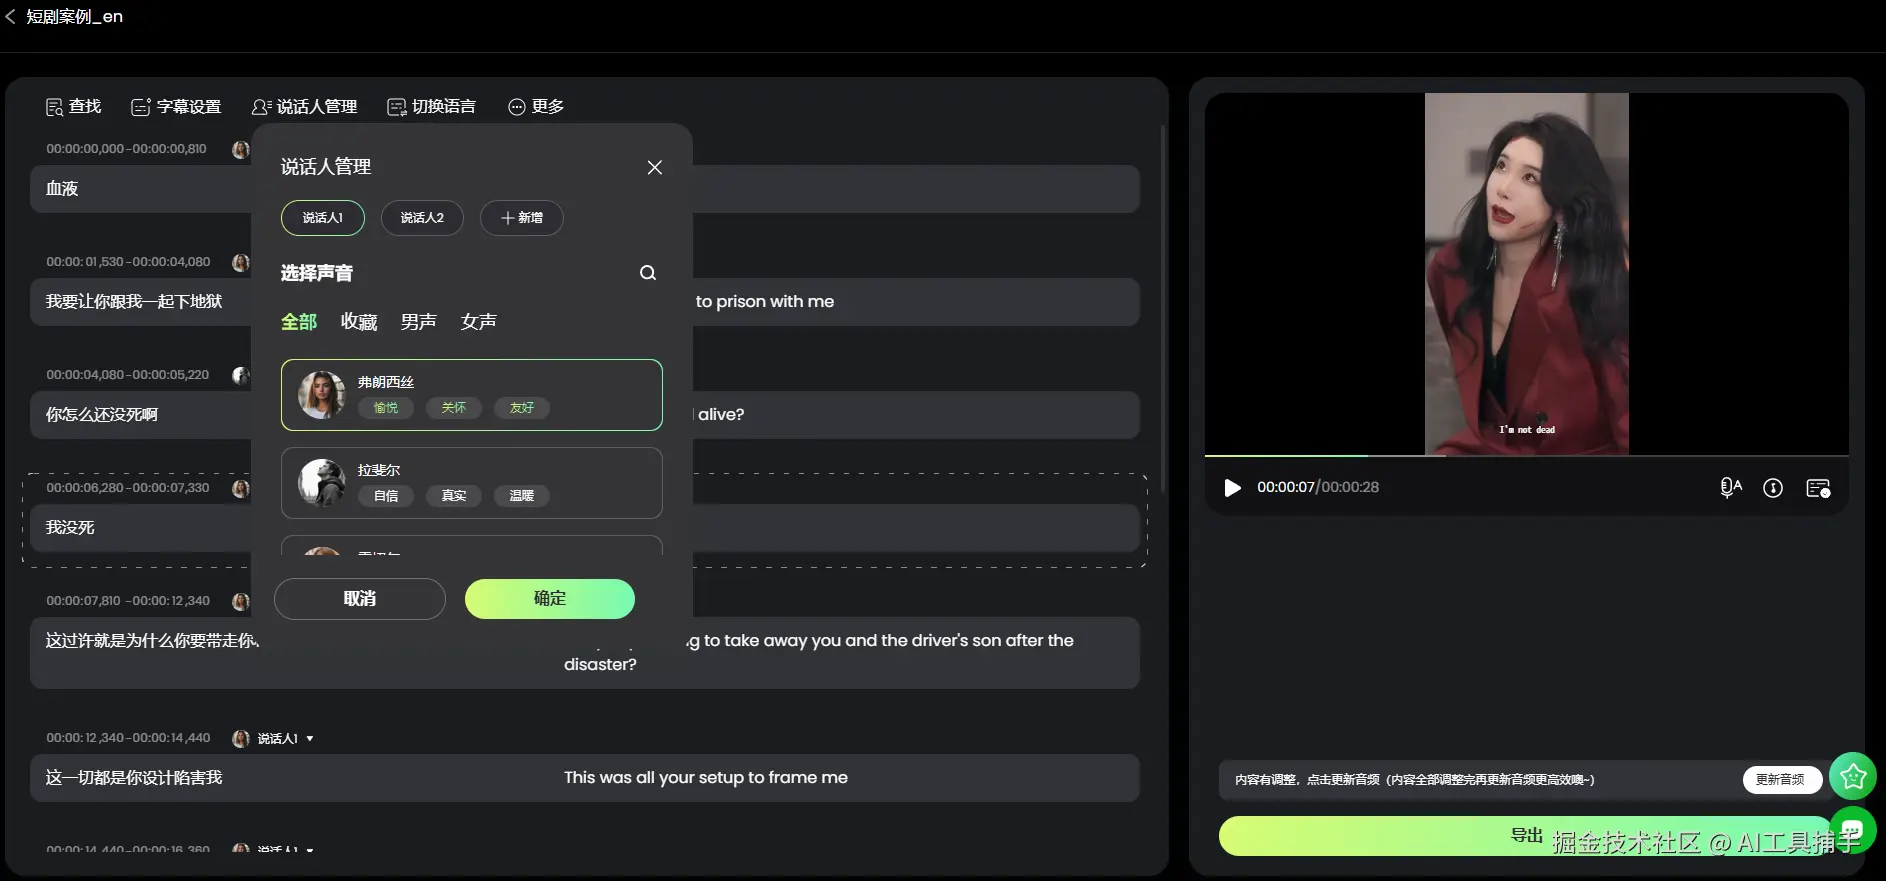Edit the 你怎么还没死啊 subtitle
This screenshot has width=1886, height=881.
102,415
